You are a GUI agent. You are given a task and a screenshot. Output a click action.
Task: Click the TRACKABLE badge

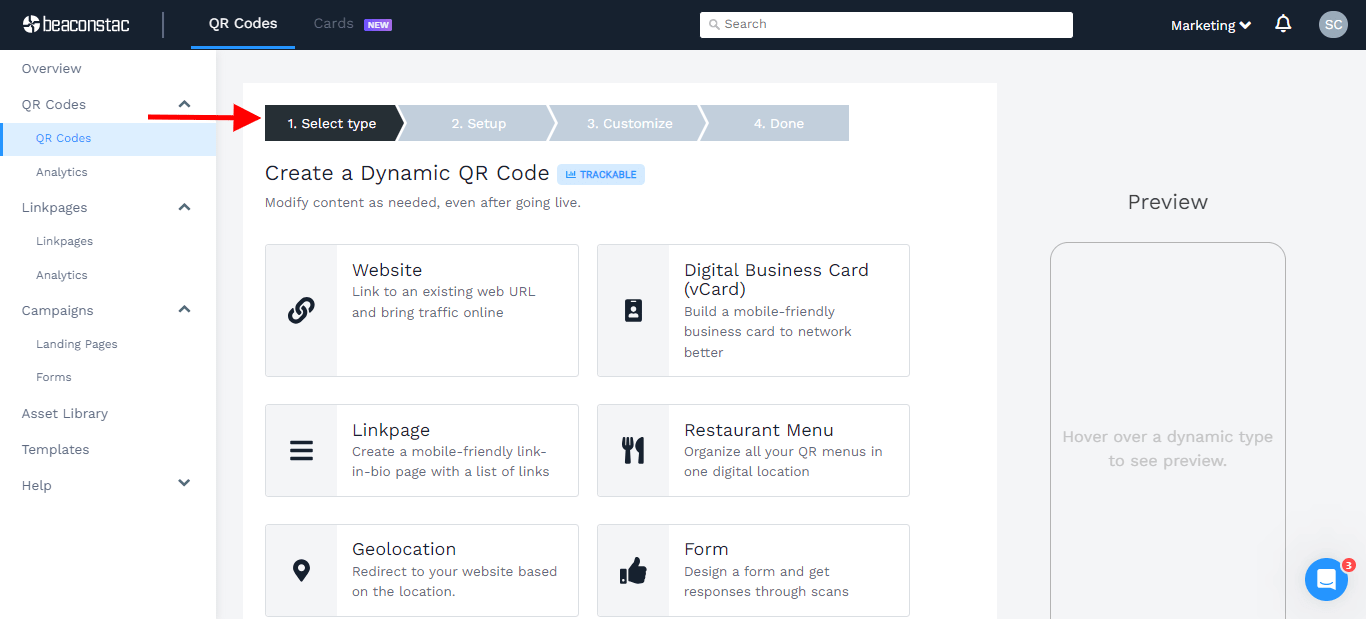[600, 174]
